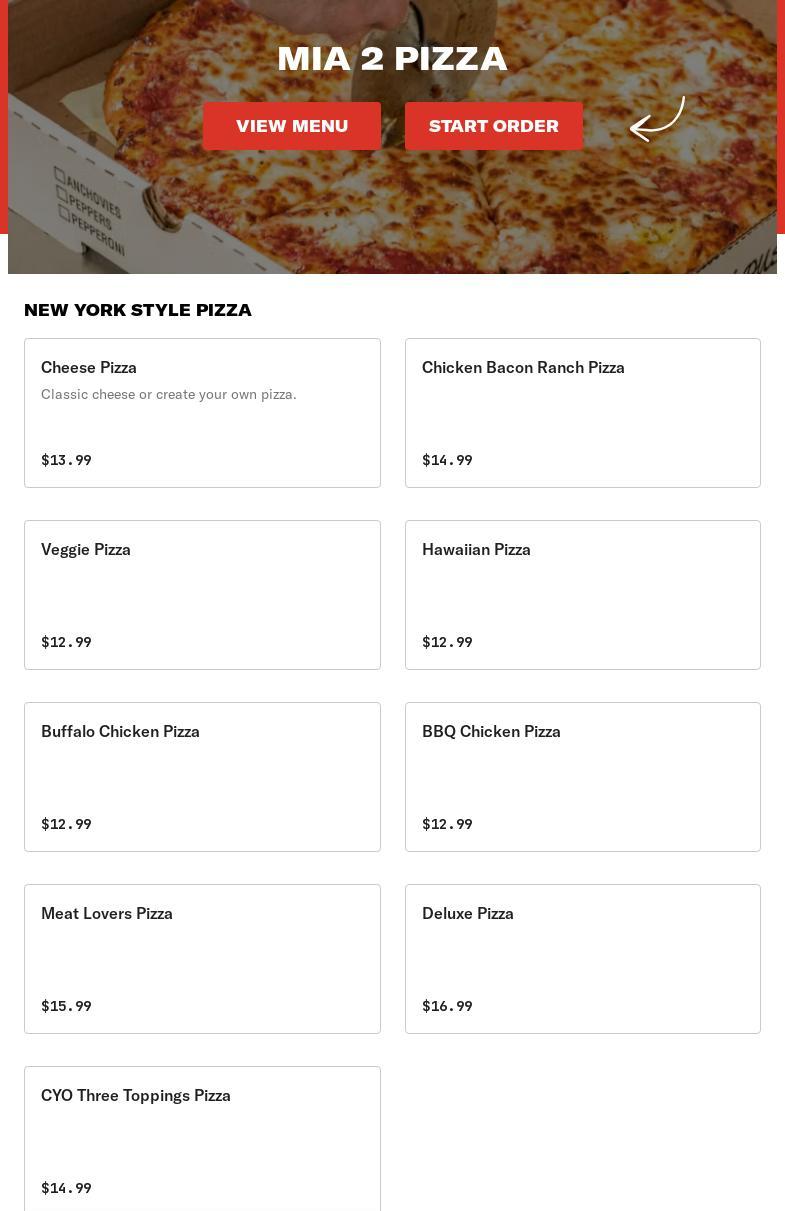This screenshot has width=785, height=1211.
Task: Select the Deluxe Pizza item
Action: (x=582, y=959)
